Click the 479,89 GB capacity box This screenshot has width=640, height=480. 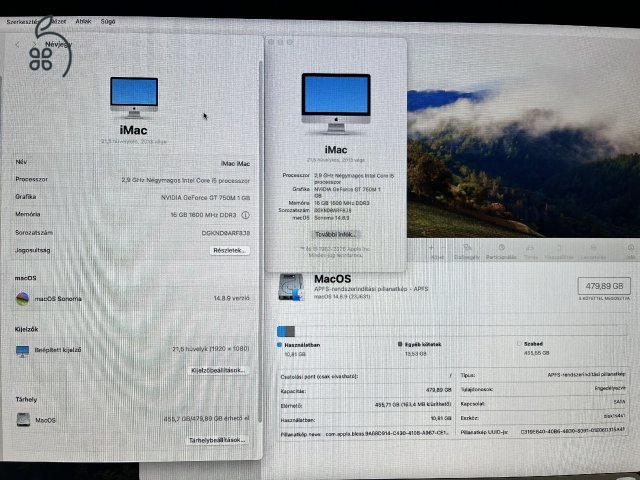tap(604, 286)
